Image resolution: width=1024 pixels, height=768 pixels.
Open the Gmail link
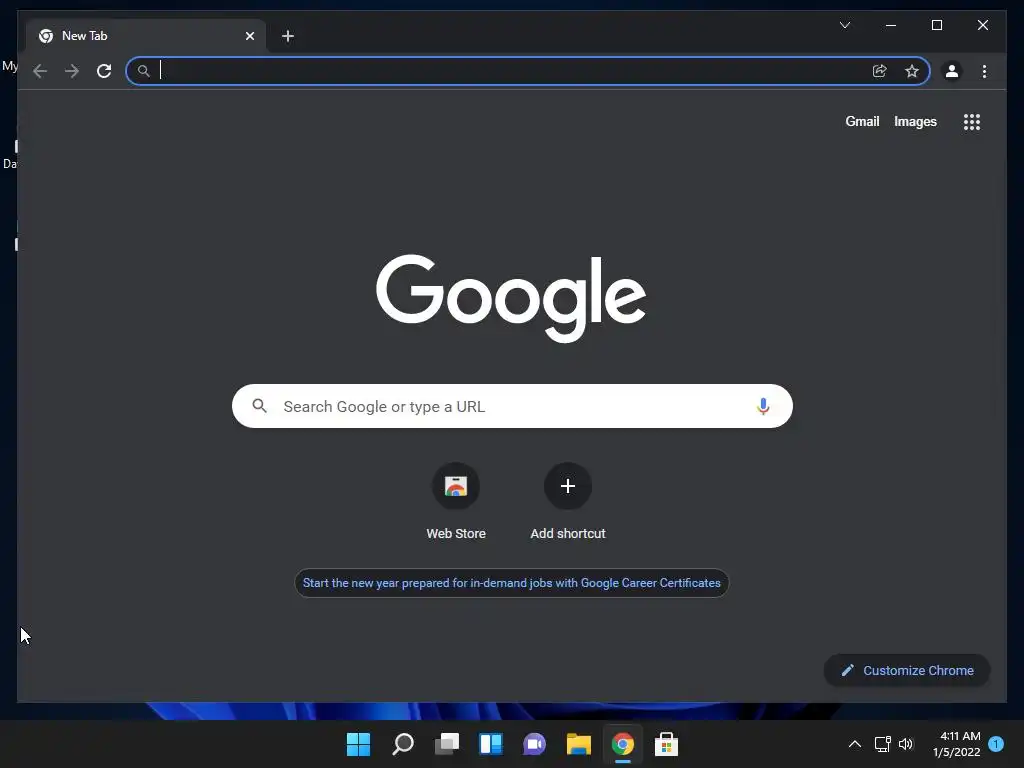coord(862,121)
